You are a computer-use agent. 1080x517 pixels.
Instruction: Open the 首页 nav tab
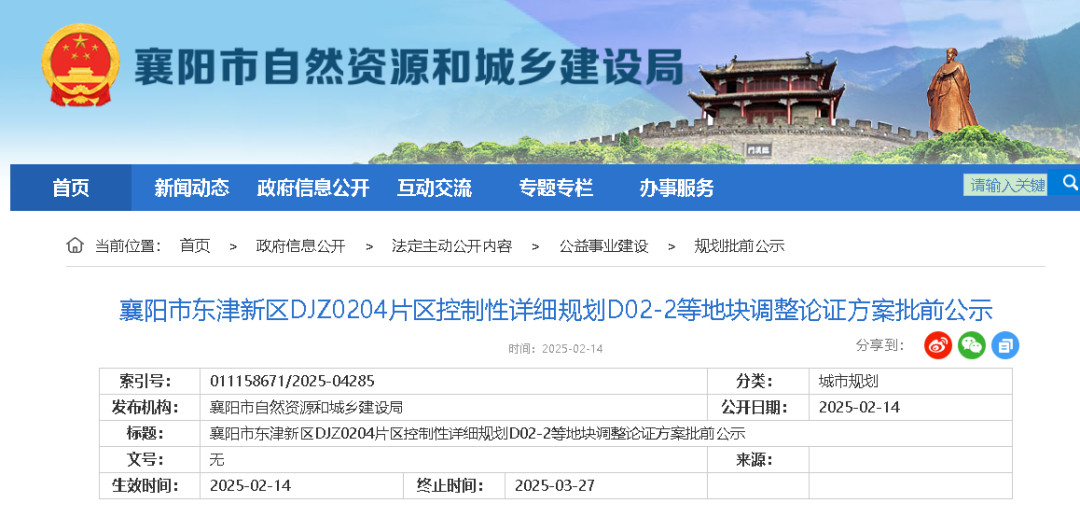(71, 187)
